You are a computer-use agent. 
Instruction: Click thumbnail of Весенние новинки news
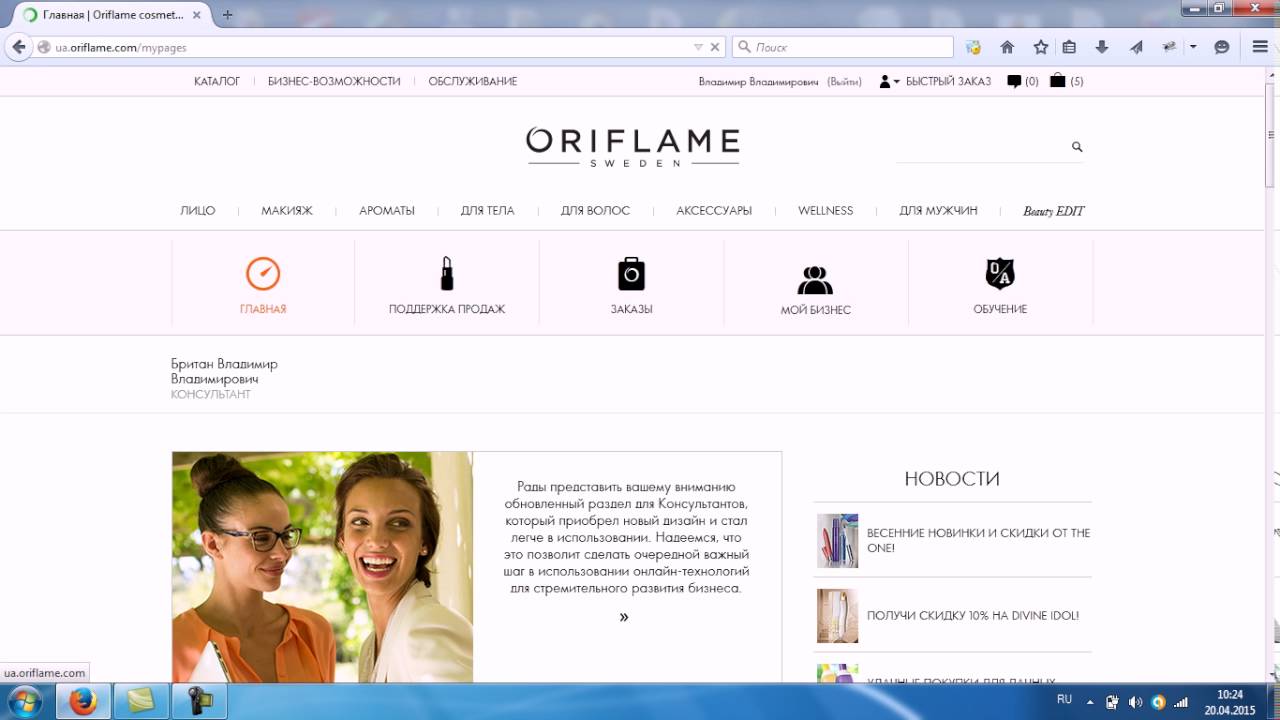click(x=837, y=541)
